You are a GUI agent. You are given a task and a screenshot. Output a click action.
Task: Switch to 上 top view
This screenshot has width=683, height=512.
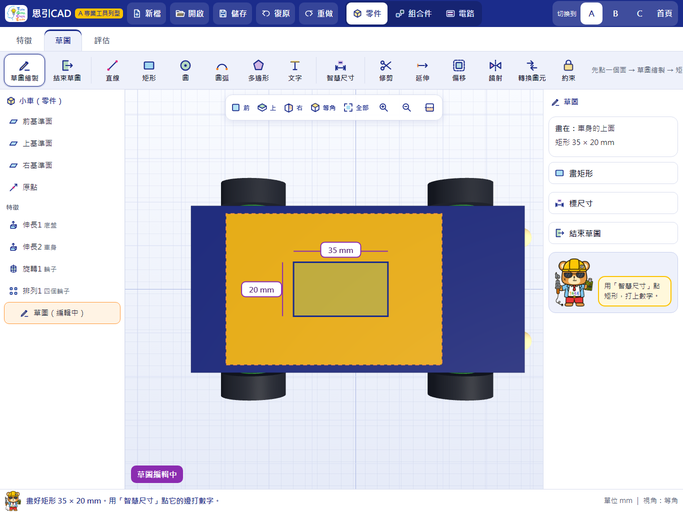tap(267, 108)
